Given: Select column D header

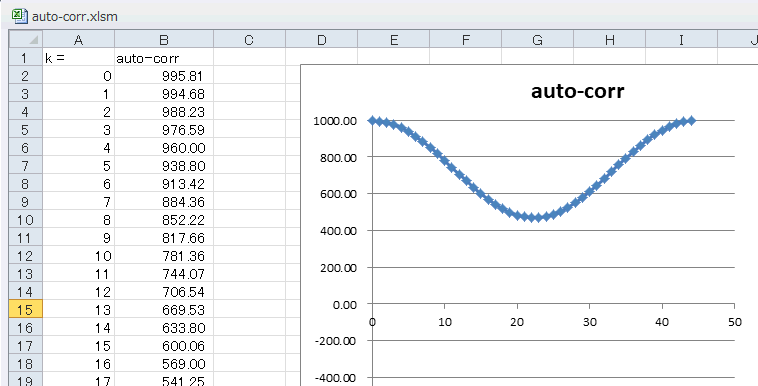Looking at the screenshot, I should [321, 39].
